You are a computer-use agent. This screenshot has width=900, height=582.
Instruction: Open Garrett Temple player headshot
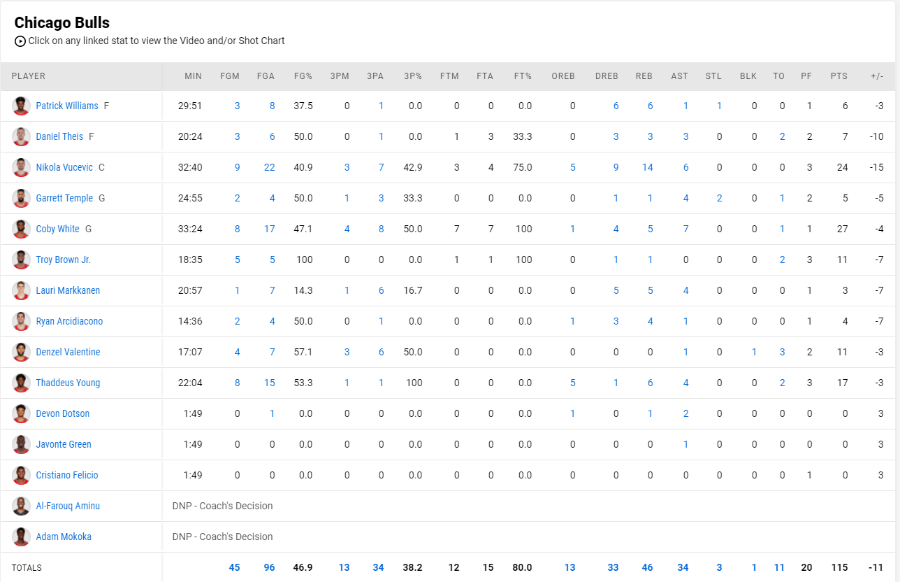point(21,198)
